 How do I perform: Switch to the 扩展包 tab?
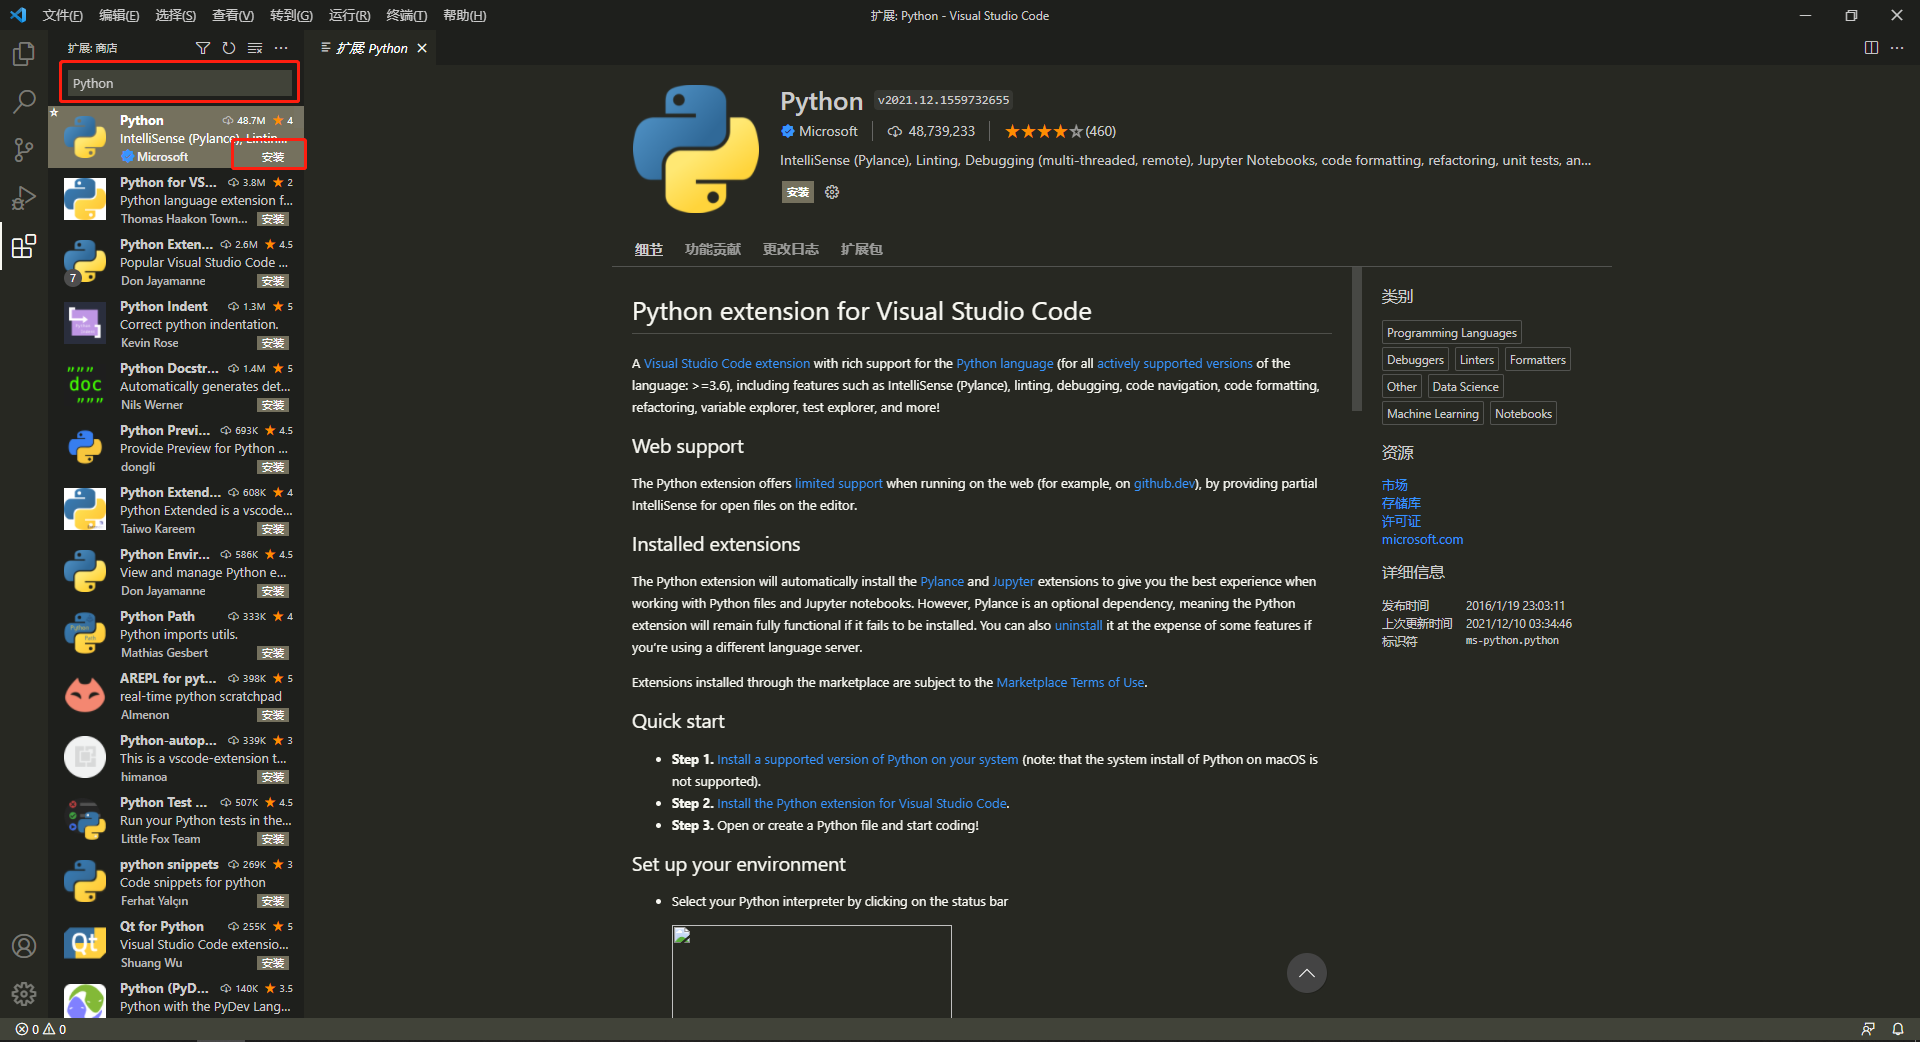(x=862, y=249)
